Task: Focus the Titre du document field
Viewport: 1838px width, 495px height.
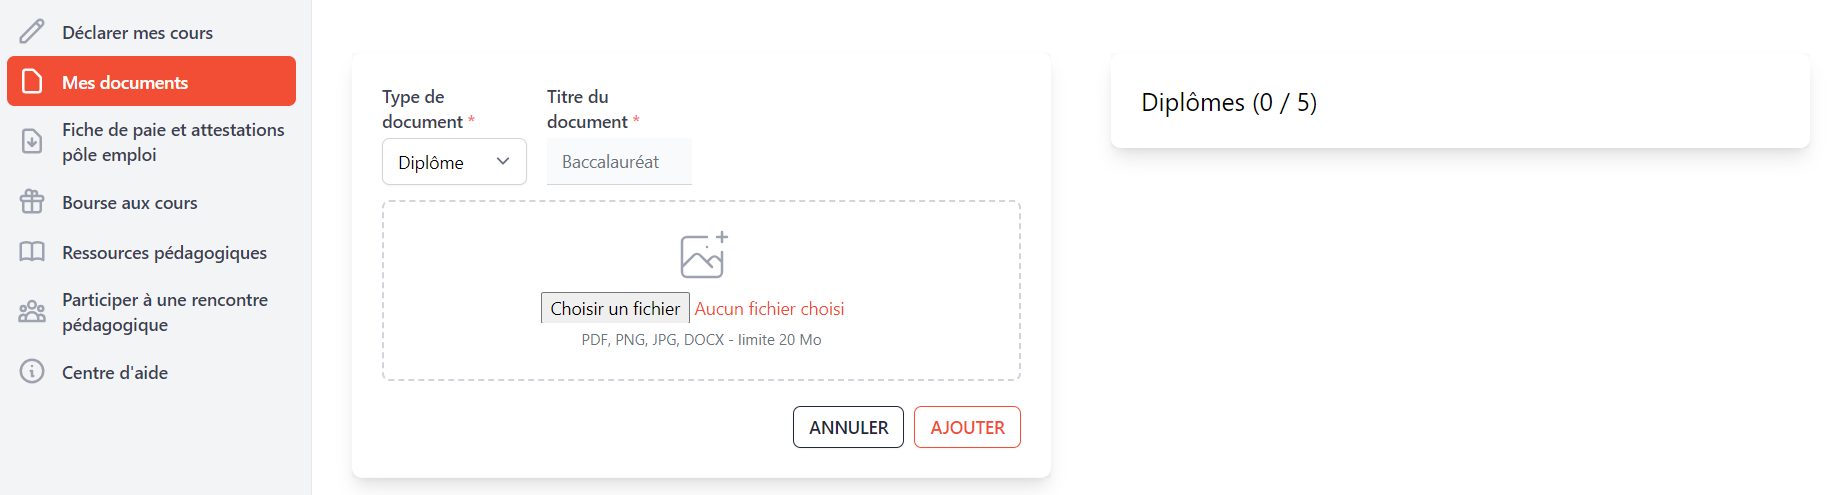Action: (618, 162)
